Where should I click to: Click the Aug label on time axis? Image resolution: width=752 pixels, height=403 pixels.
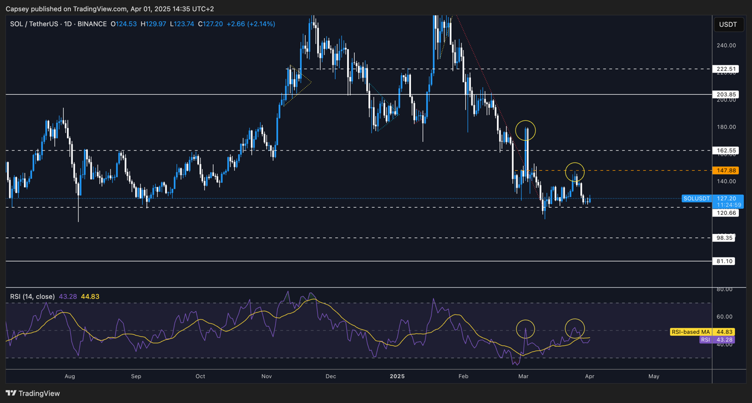coord(70,377)
